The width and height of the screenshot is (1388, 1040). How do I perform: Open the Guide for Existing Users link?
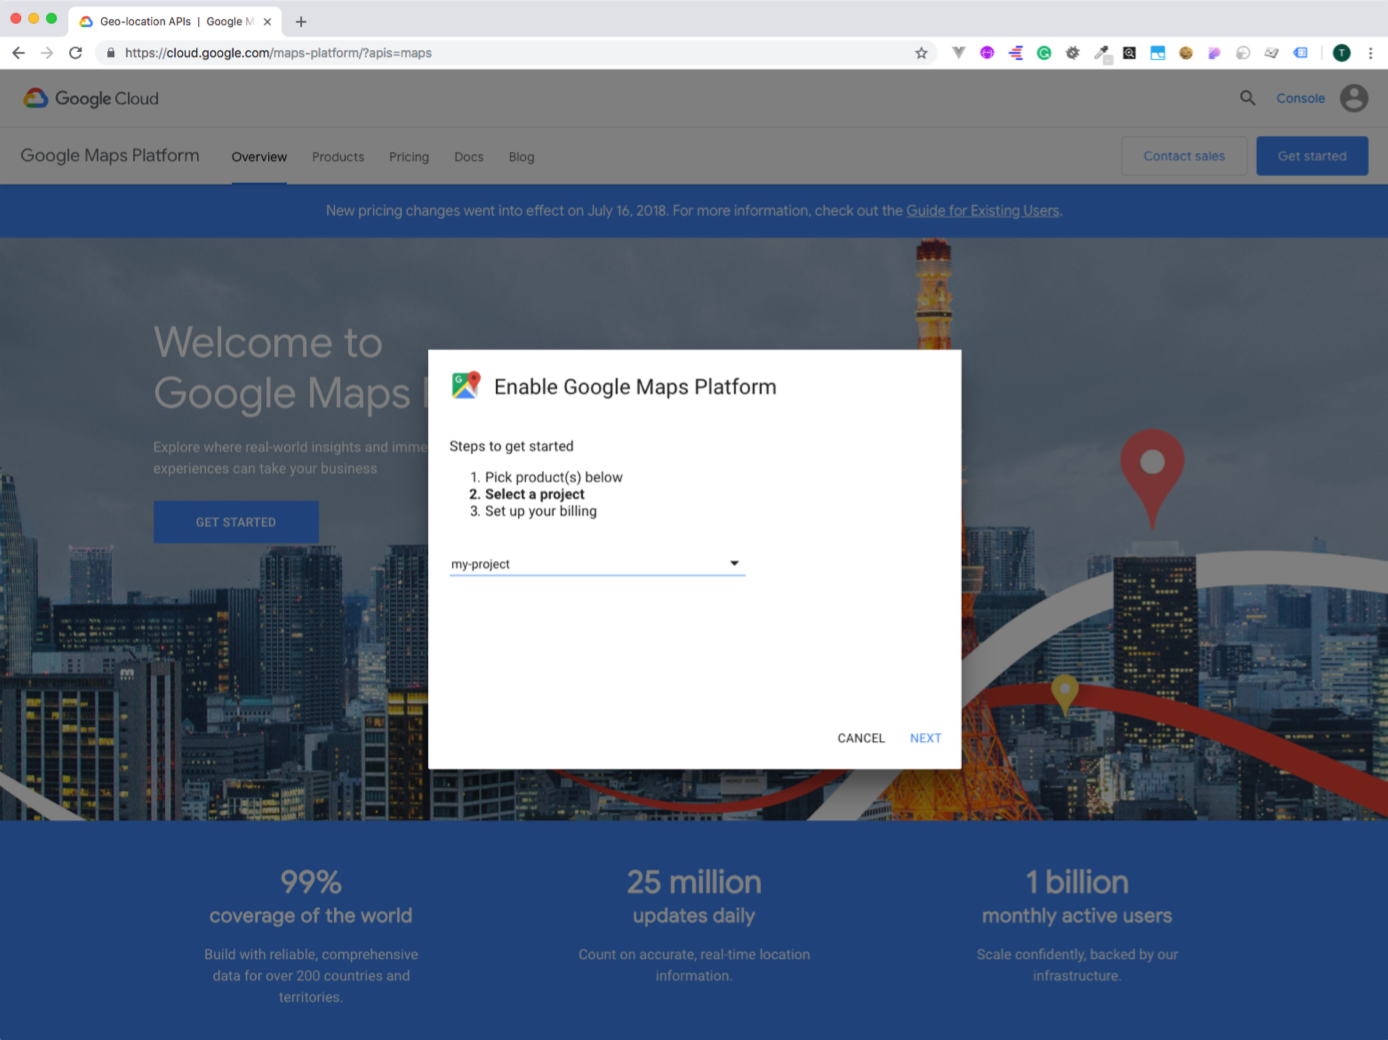pyautogui.click(x=983, y=211)
